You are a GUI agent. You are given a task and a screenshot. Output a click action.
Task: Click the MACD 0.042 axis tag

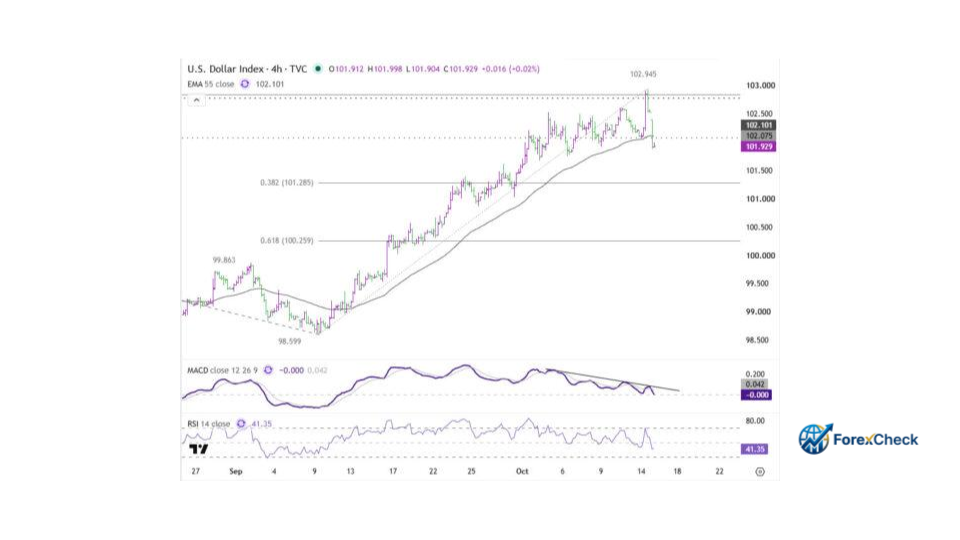click(756, 384)
